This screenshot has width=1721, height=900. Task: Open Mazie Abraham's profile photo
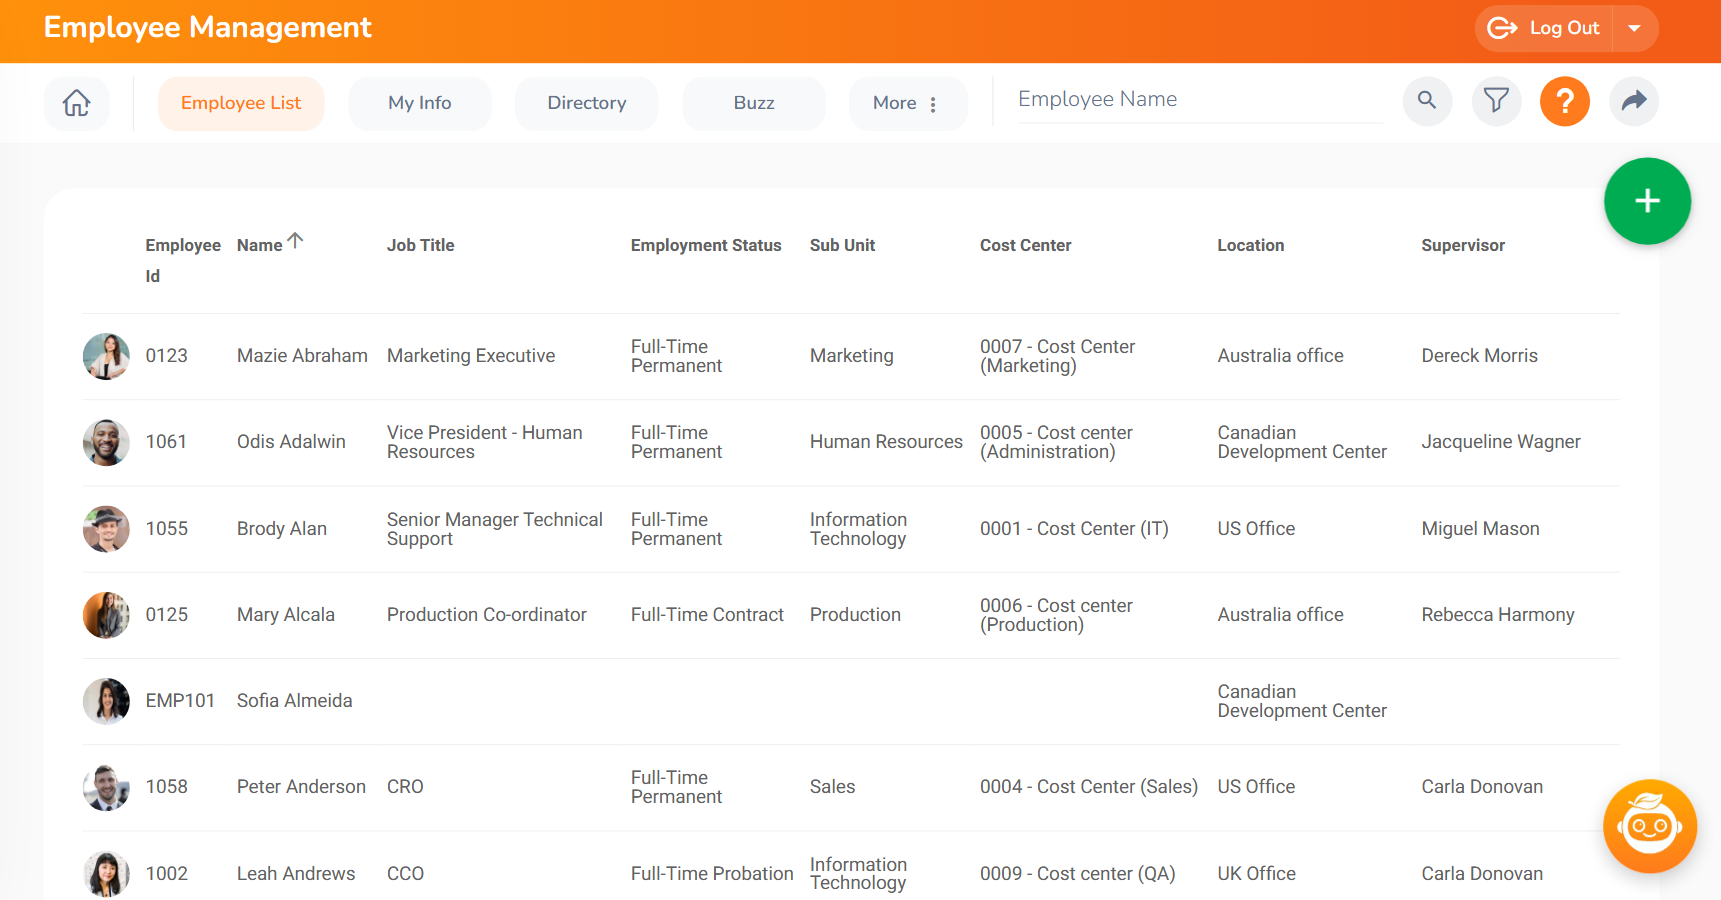pyautogui.click(x=106, y=356)
